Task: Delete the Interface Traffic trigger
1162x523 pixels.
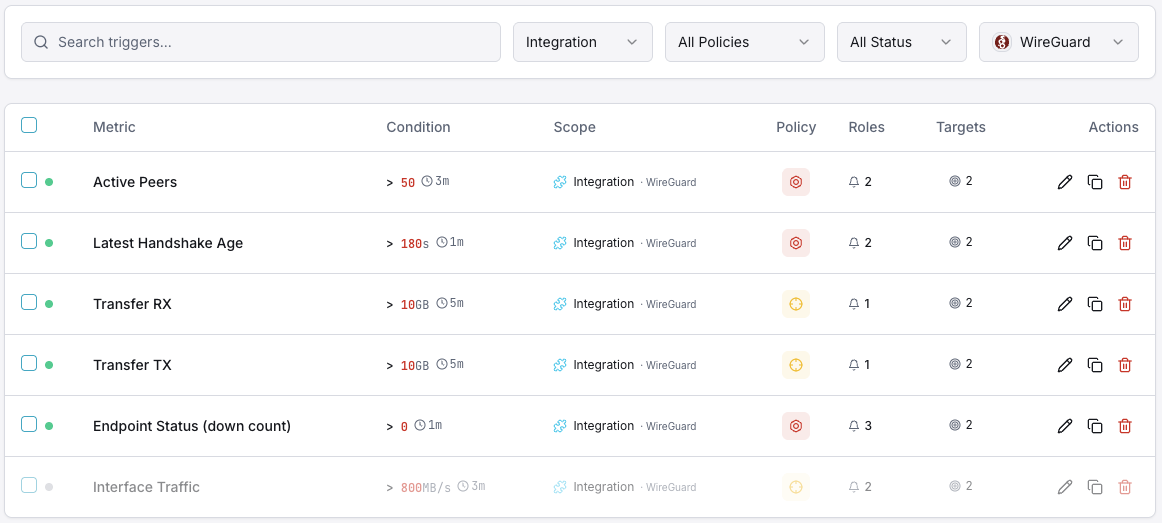Action: 1124,487
